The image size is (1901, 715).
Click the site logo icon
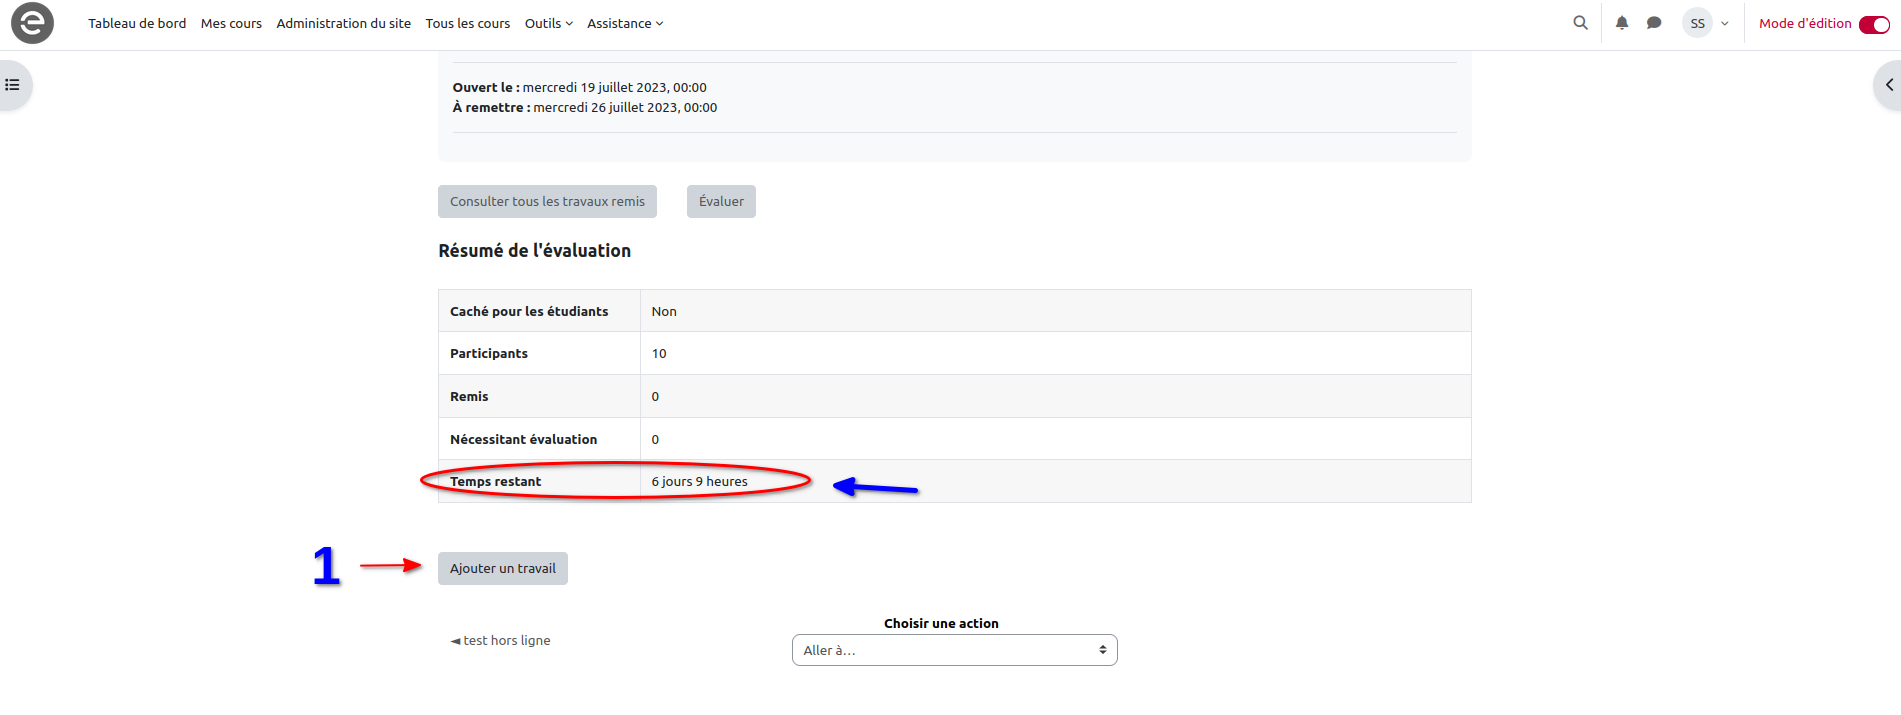click(x=32, y=23)
